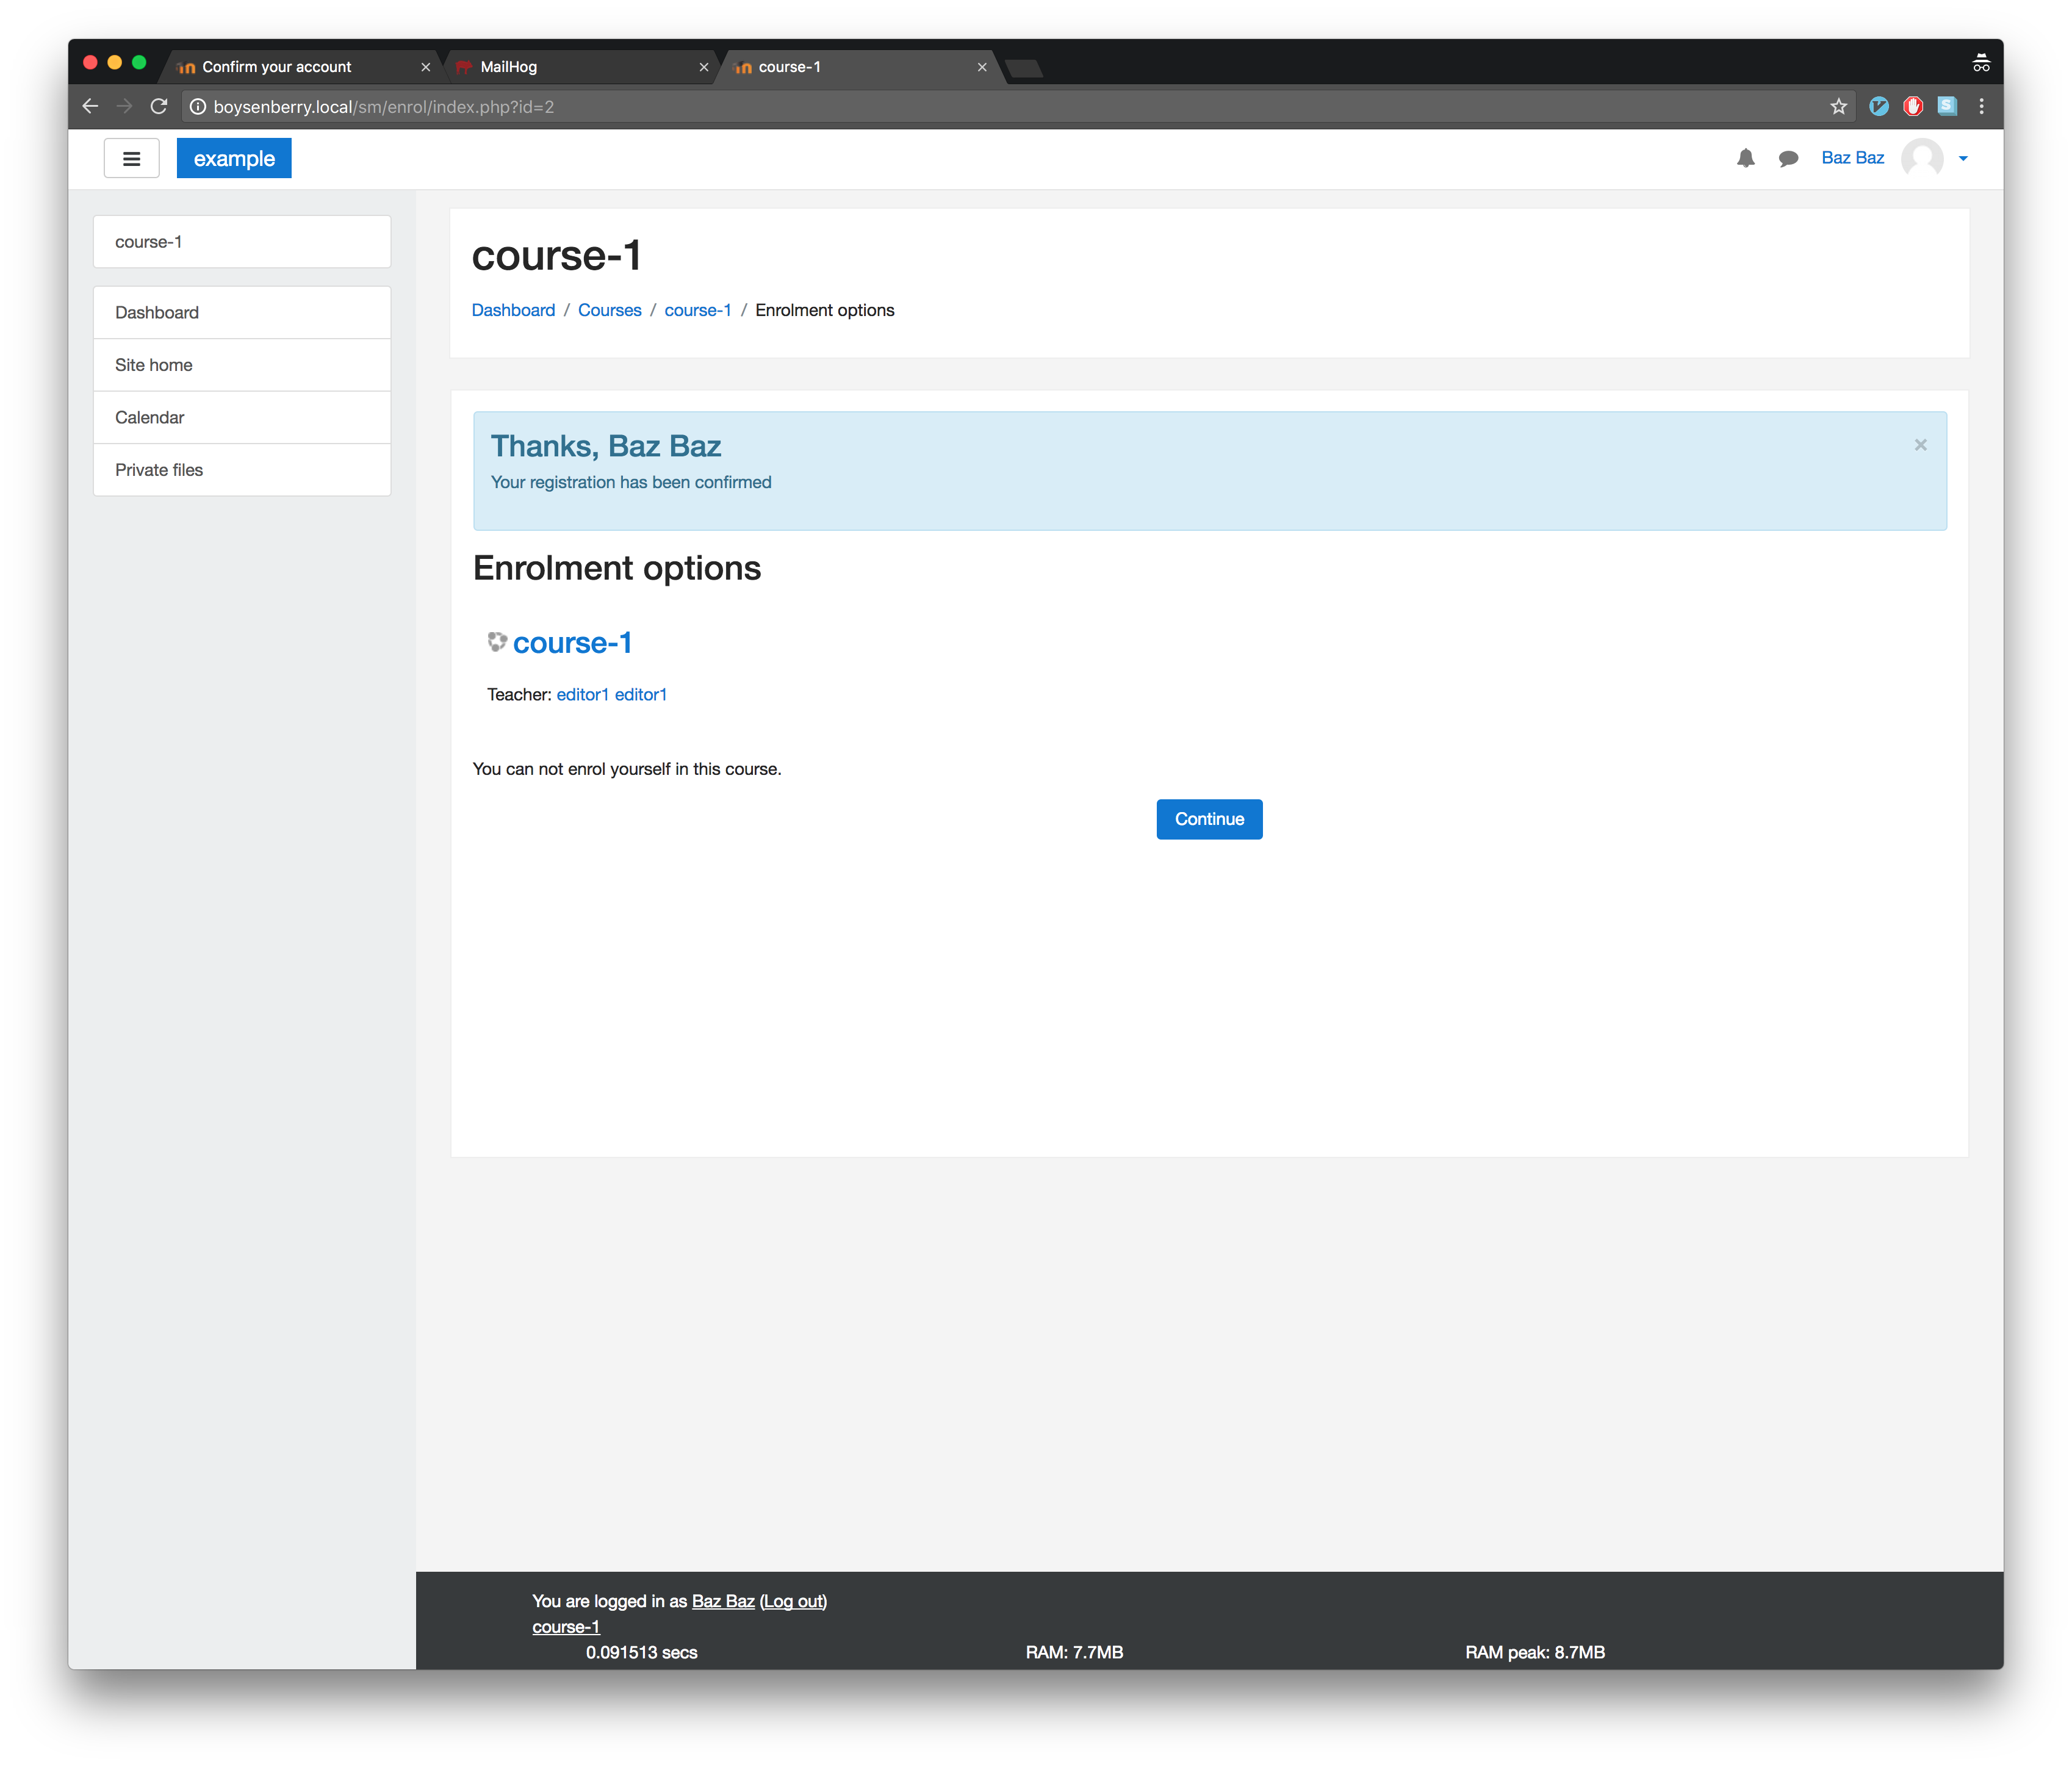The image size is (2072, 1767).
Task: Close the course-1 browser tab
Action: coord(982,67)
